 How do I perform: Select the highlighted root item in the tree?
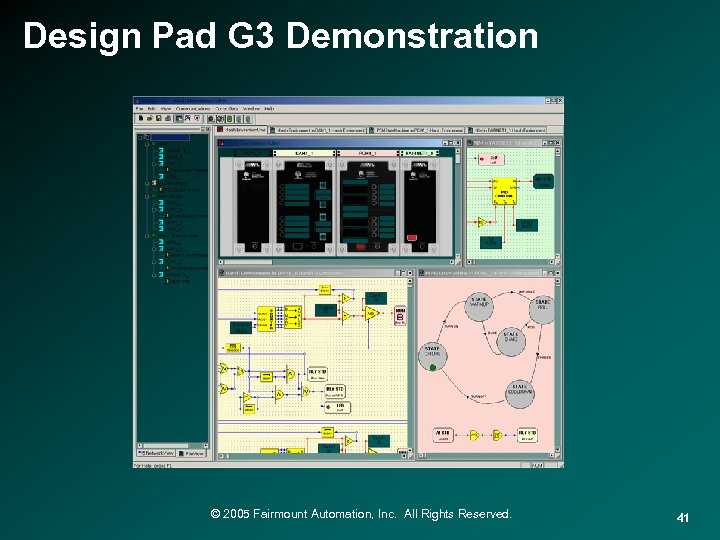coord(170,137)
